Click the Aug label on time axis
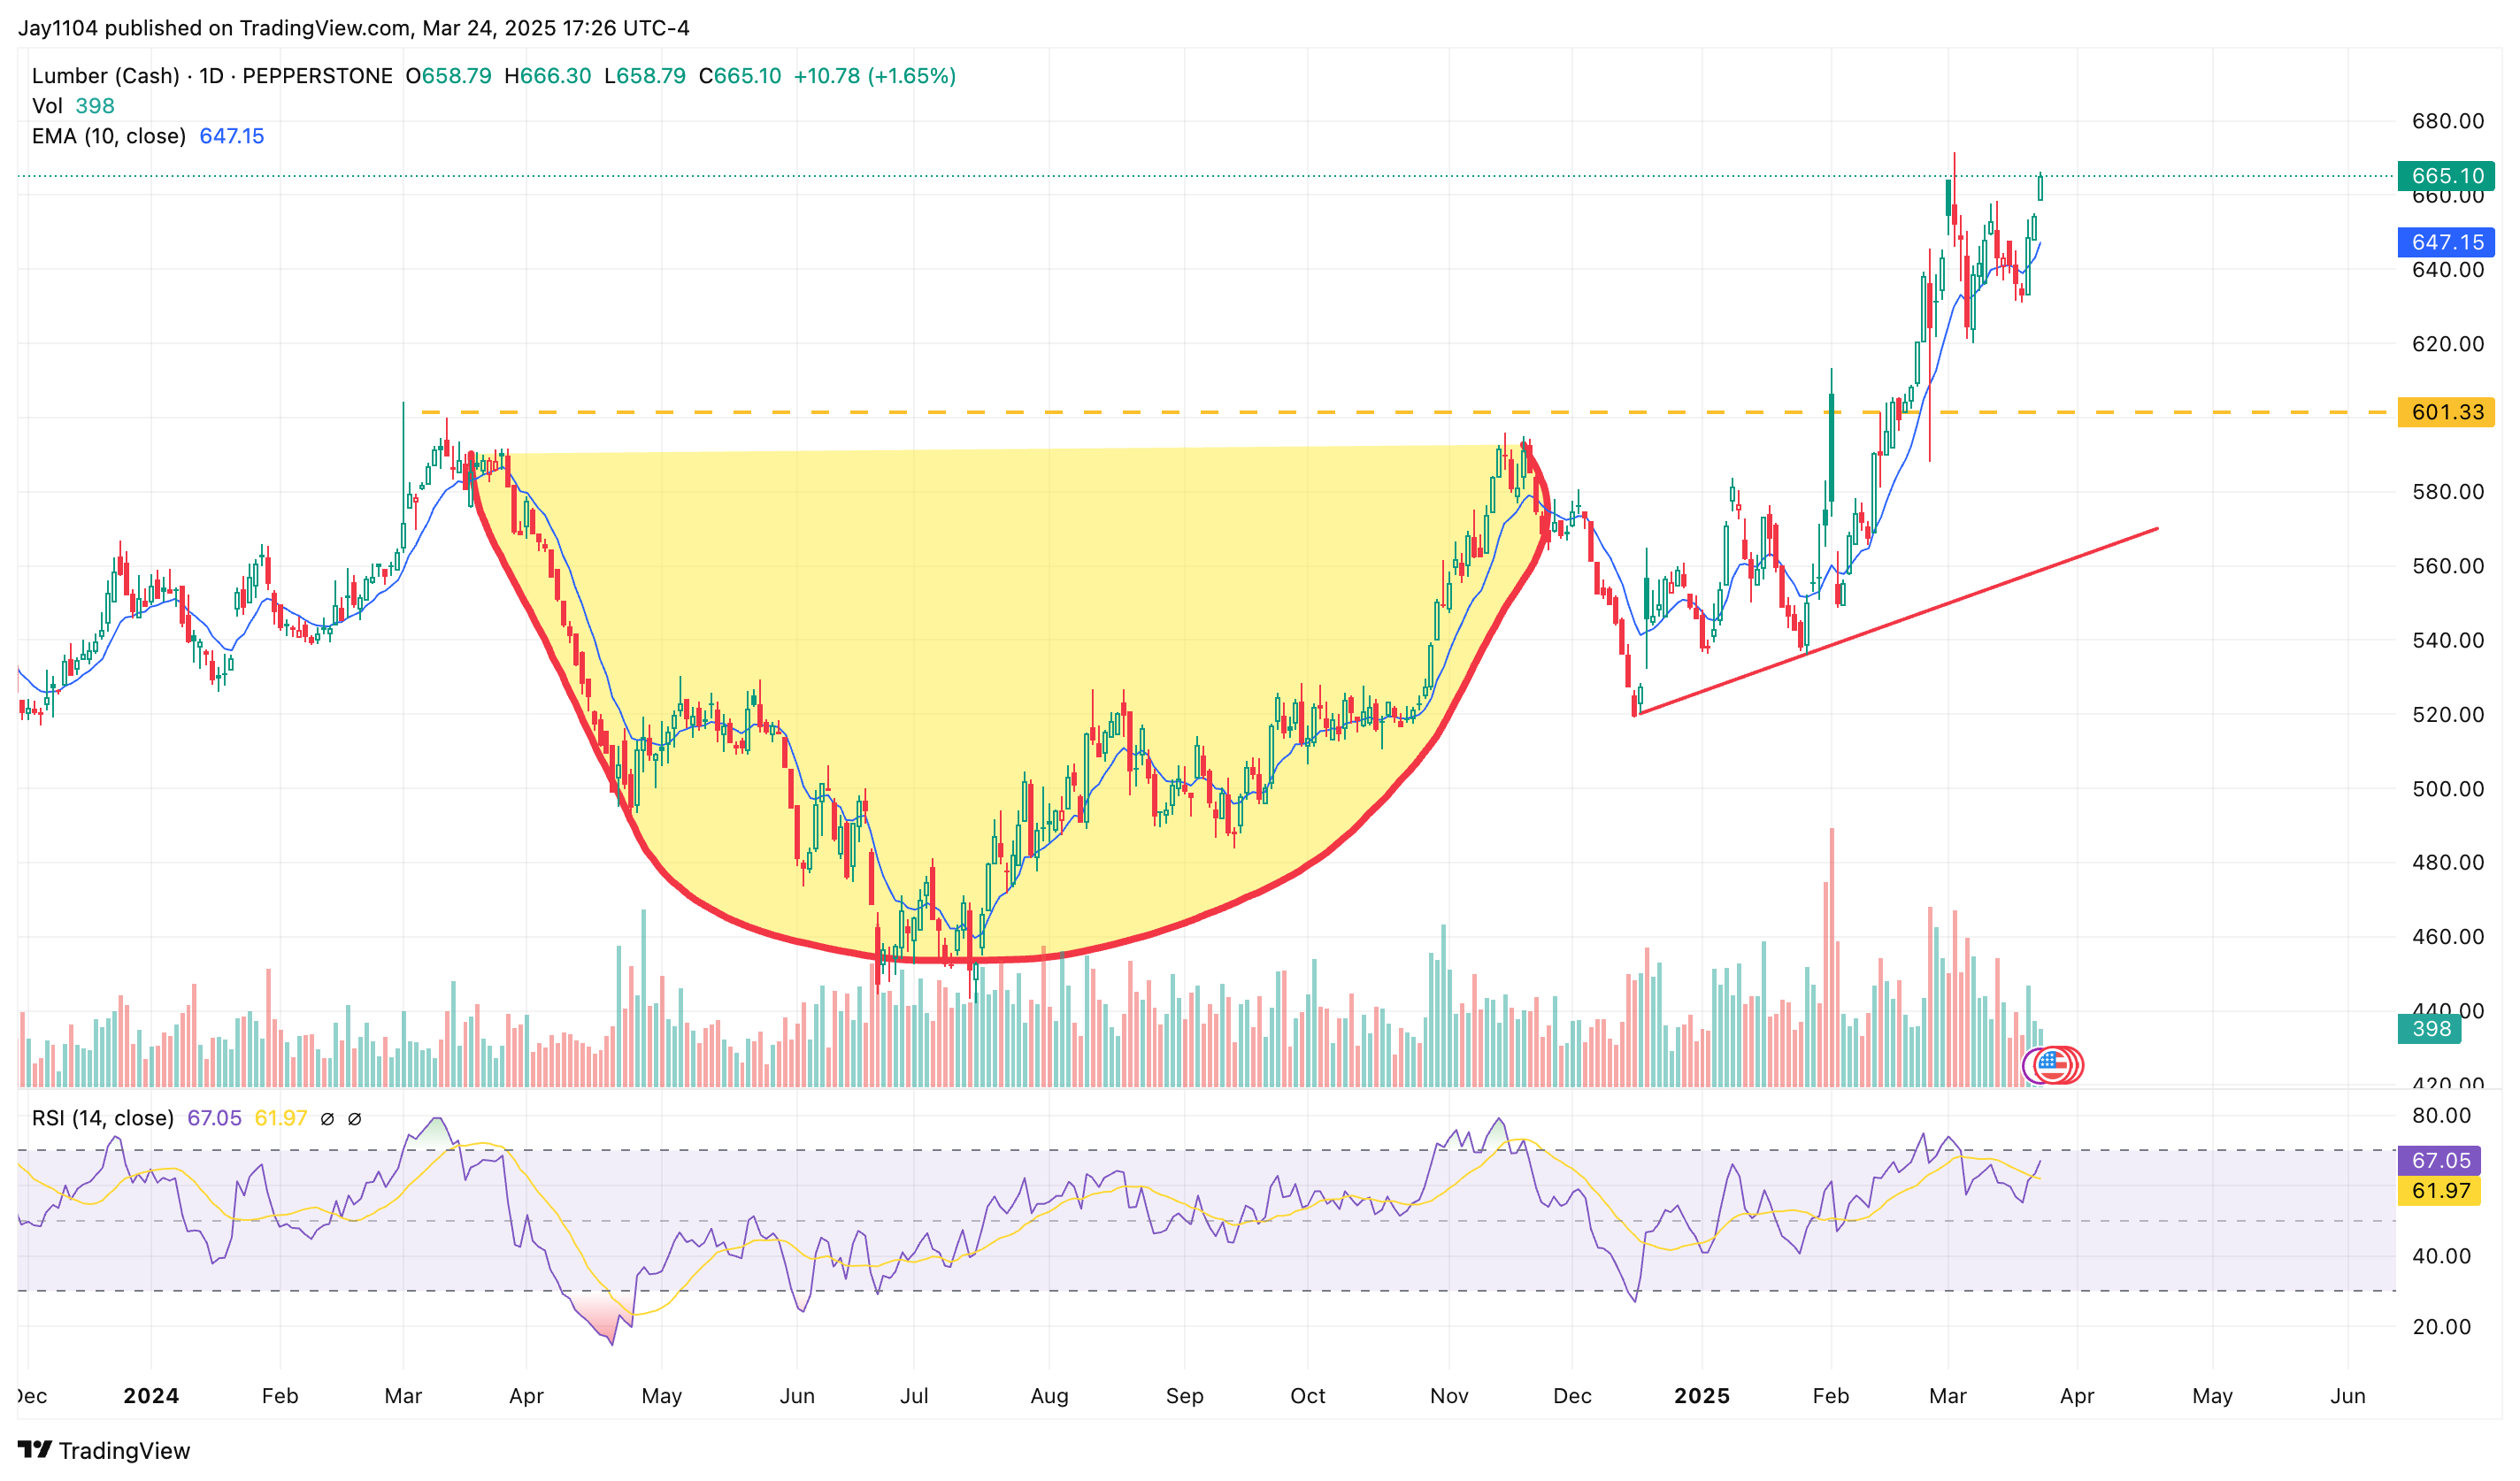2520x1481 pixels. 1049,1396
